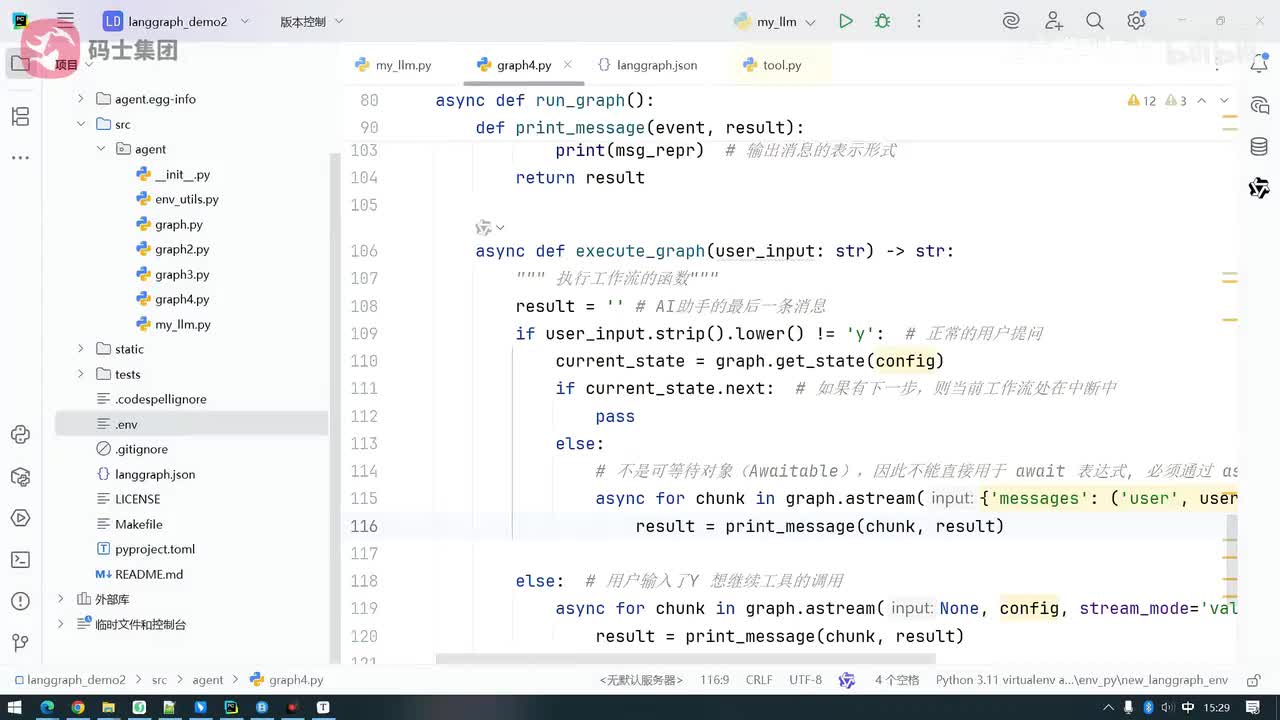Switch to the my_llm.py editor tab
This screenshot has height=720, width=1280.
click(393, 65)
